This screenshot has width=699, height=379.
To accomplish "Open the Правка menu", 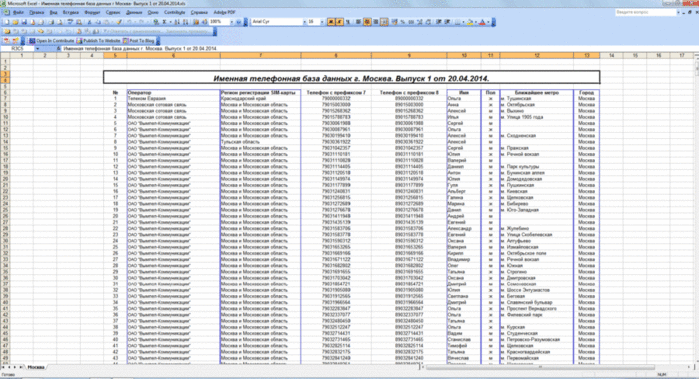I will pyautogui.click(x=37, y=12).
